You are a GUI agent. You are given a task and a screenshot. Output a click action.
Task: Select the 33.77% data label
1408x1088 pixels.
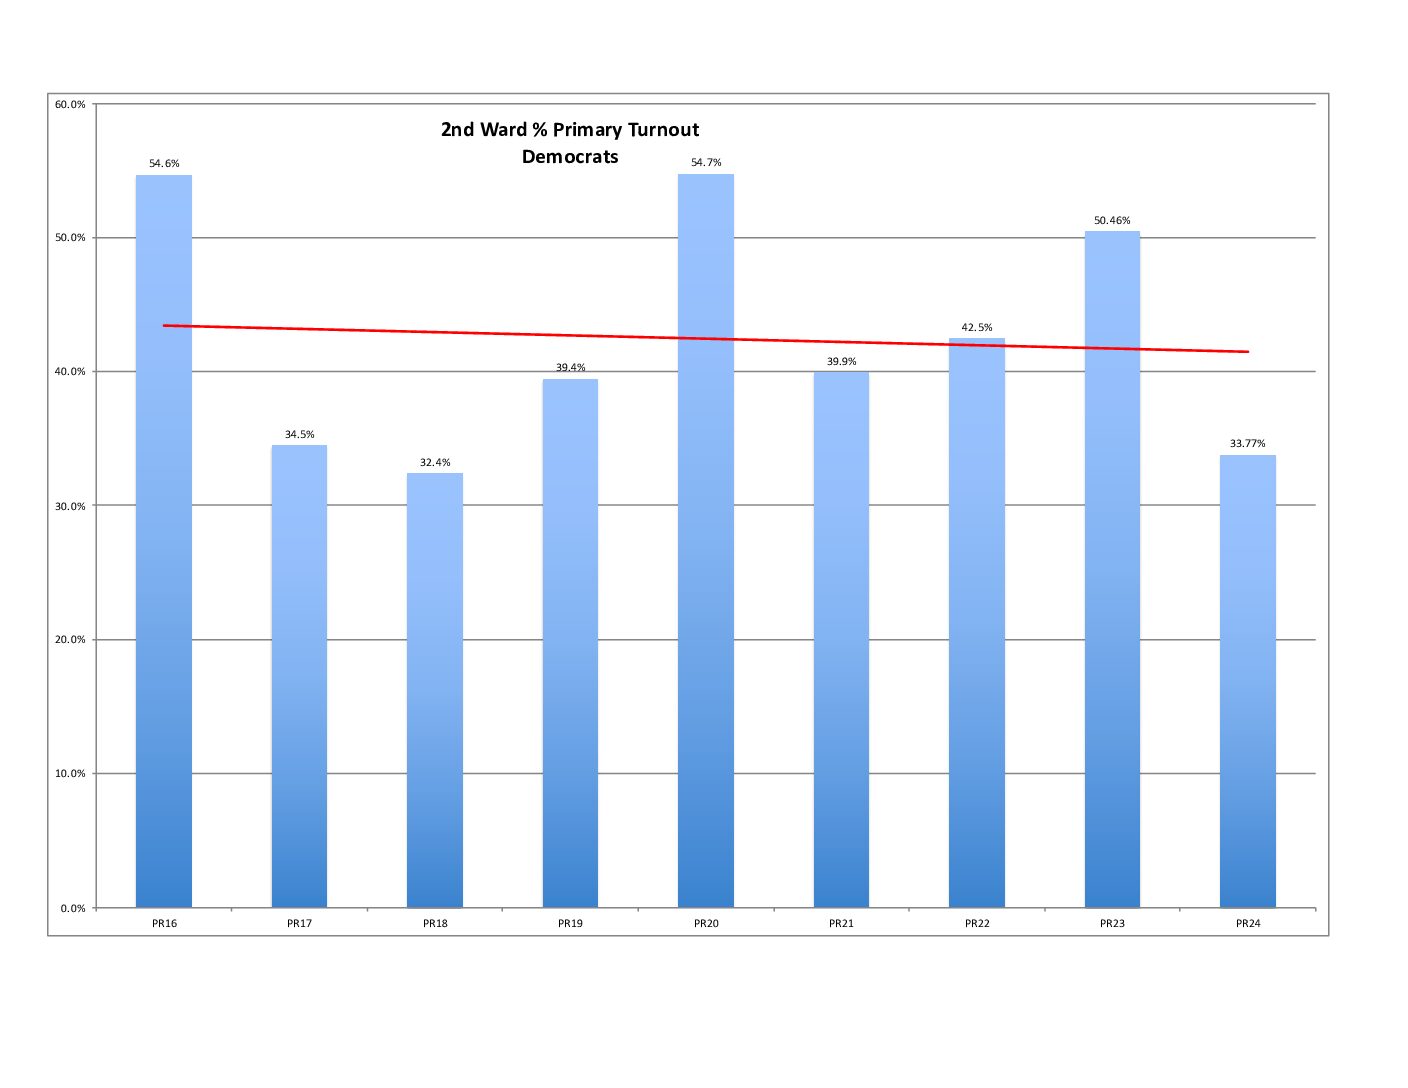1248,443
